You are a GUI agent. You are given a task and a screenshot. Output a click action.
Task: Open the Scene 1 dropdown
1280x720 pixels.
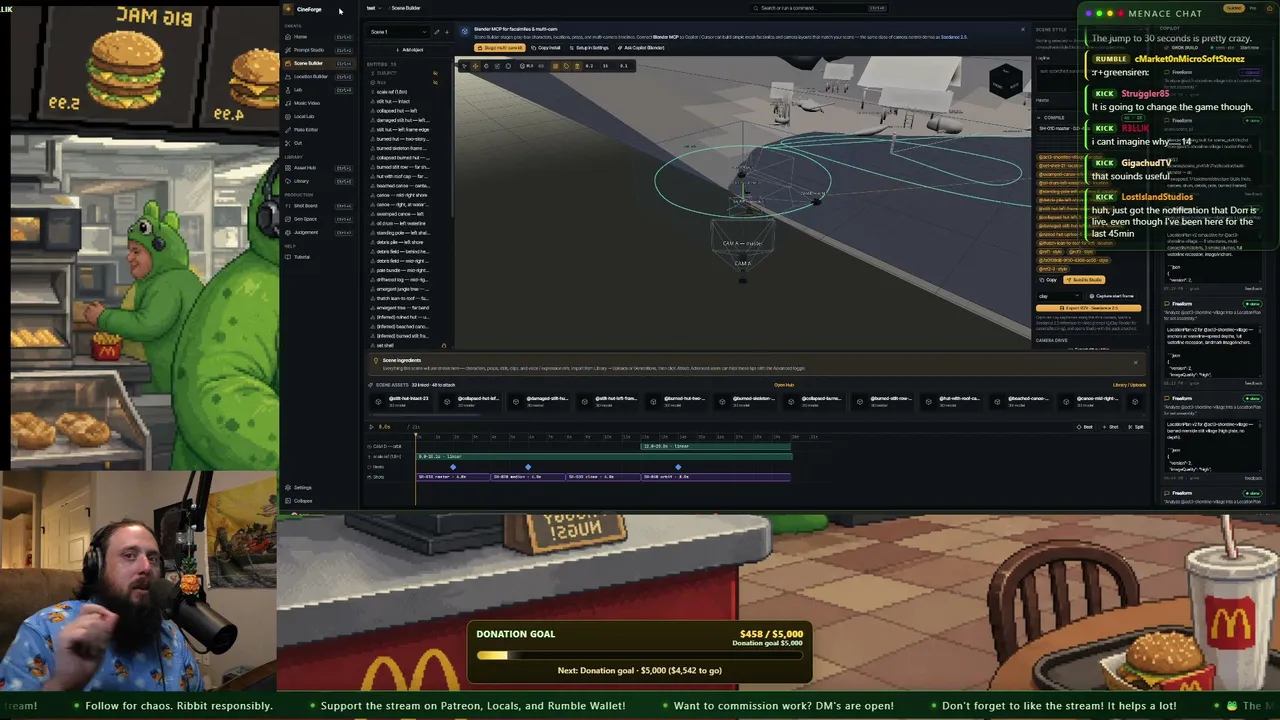tap(398, 32)
